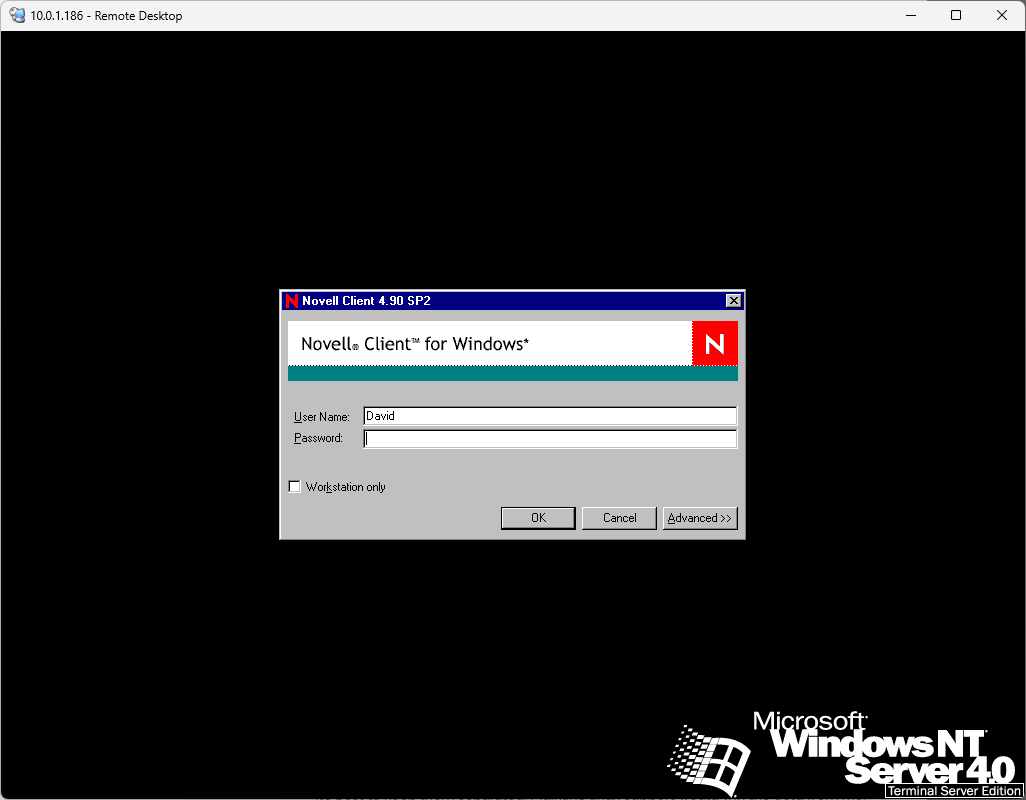Click the large red Novell N logo
This screenshot has height=800, width=1026.
714,344
